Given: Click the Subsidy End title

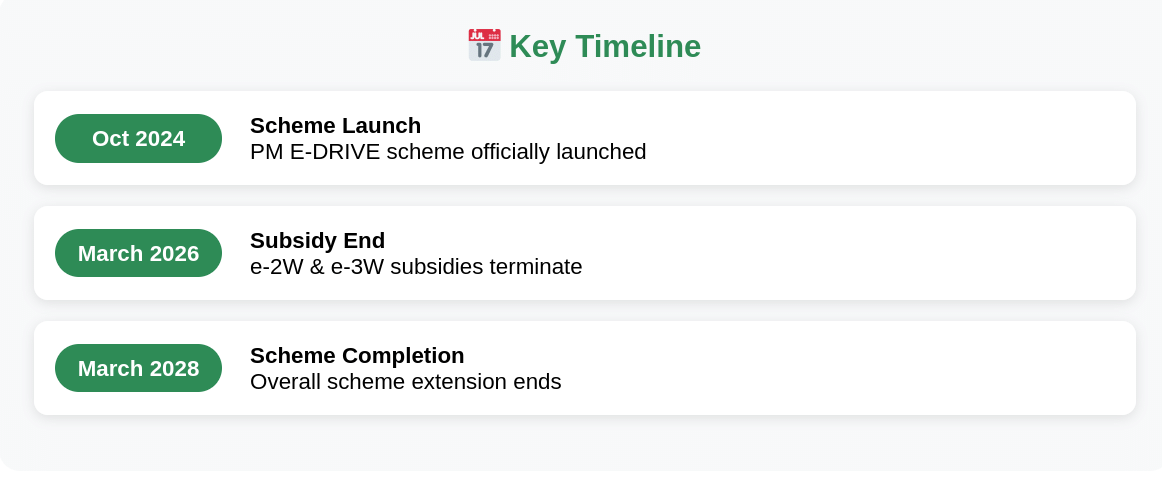Looking at the screenshot, I should tap(317, 240).
